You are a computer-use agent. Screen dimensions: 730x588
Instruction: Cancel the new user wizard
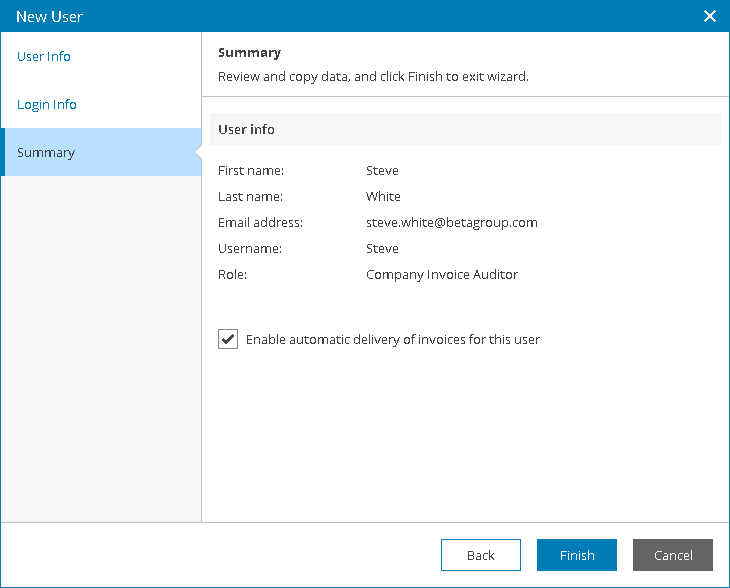(672, 555)
